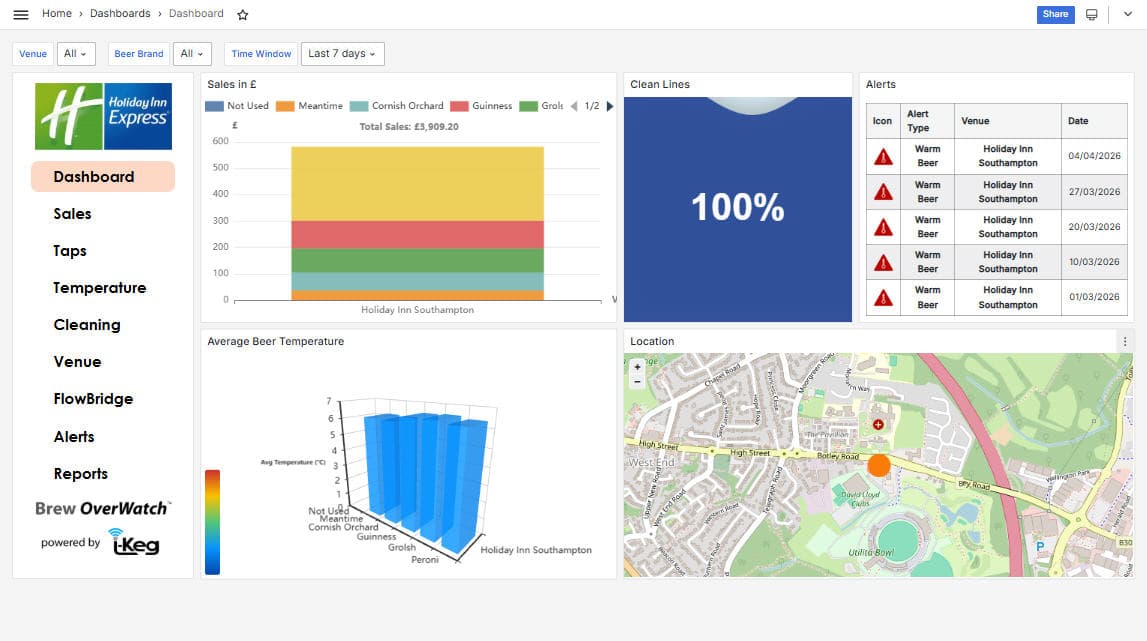The width and height of the screenshot is (1147, 641).
Task: Select Dashboard in the side menu
Action: coord(102,176)
